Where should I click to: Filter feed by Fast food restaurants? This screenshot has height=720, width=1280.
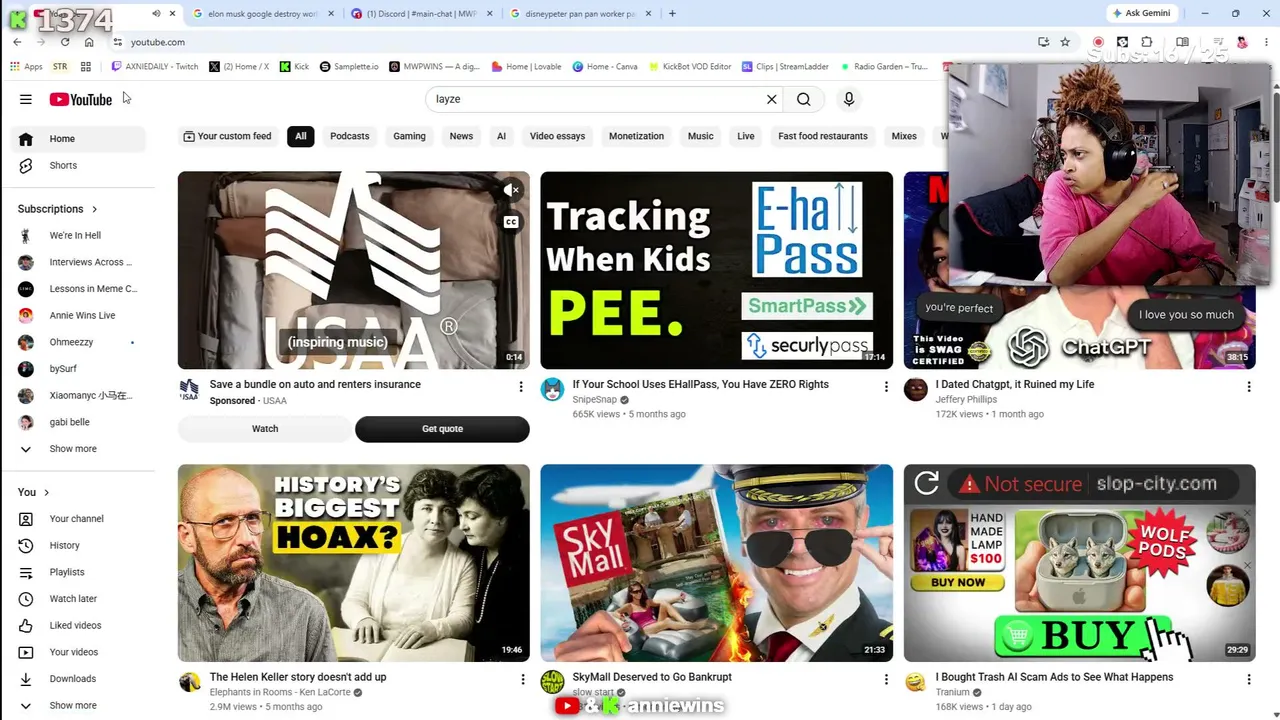point(823,136)
